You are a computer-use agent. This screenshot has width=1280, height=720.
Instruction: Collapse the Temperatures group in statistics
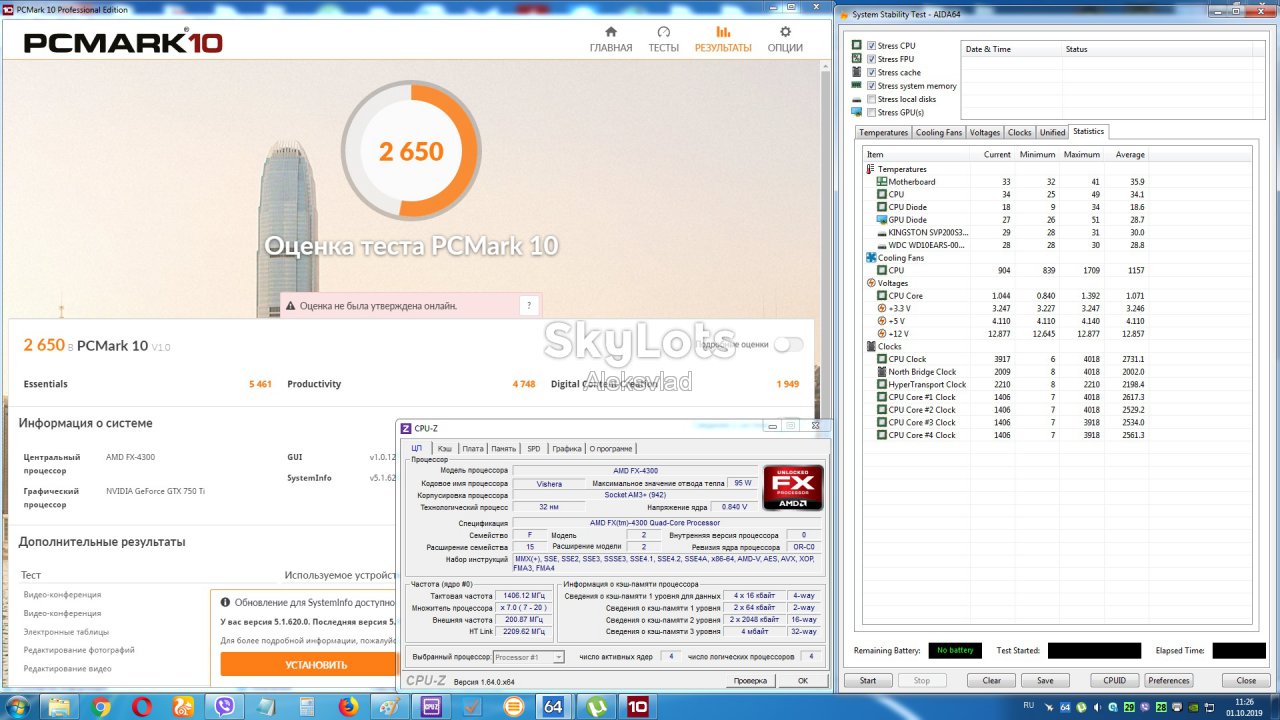tap(870, 169)
